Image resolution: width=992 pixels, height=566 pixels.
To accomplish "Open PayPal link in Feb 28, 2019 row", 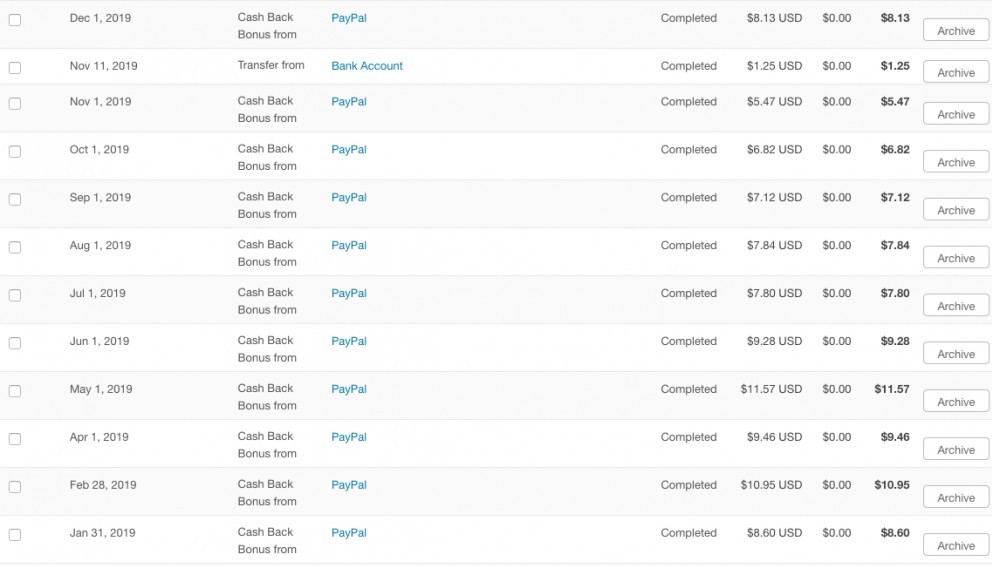I will pyautogui.click(x=349, y=485).
